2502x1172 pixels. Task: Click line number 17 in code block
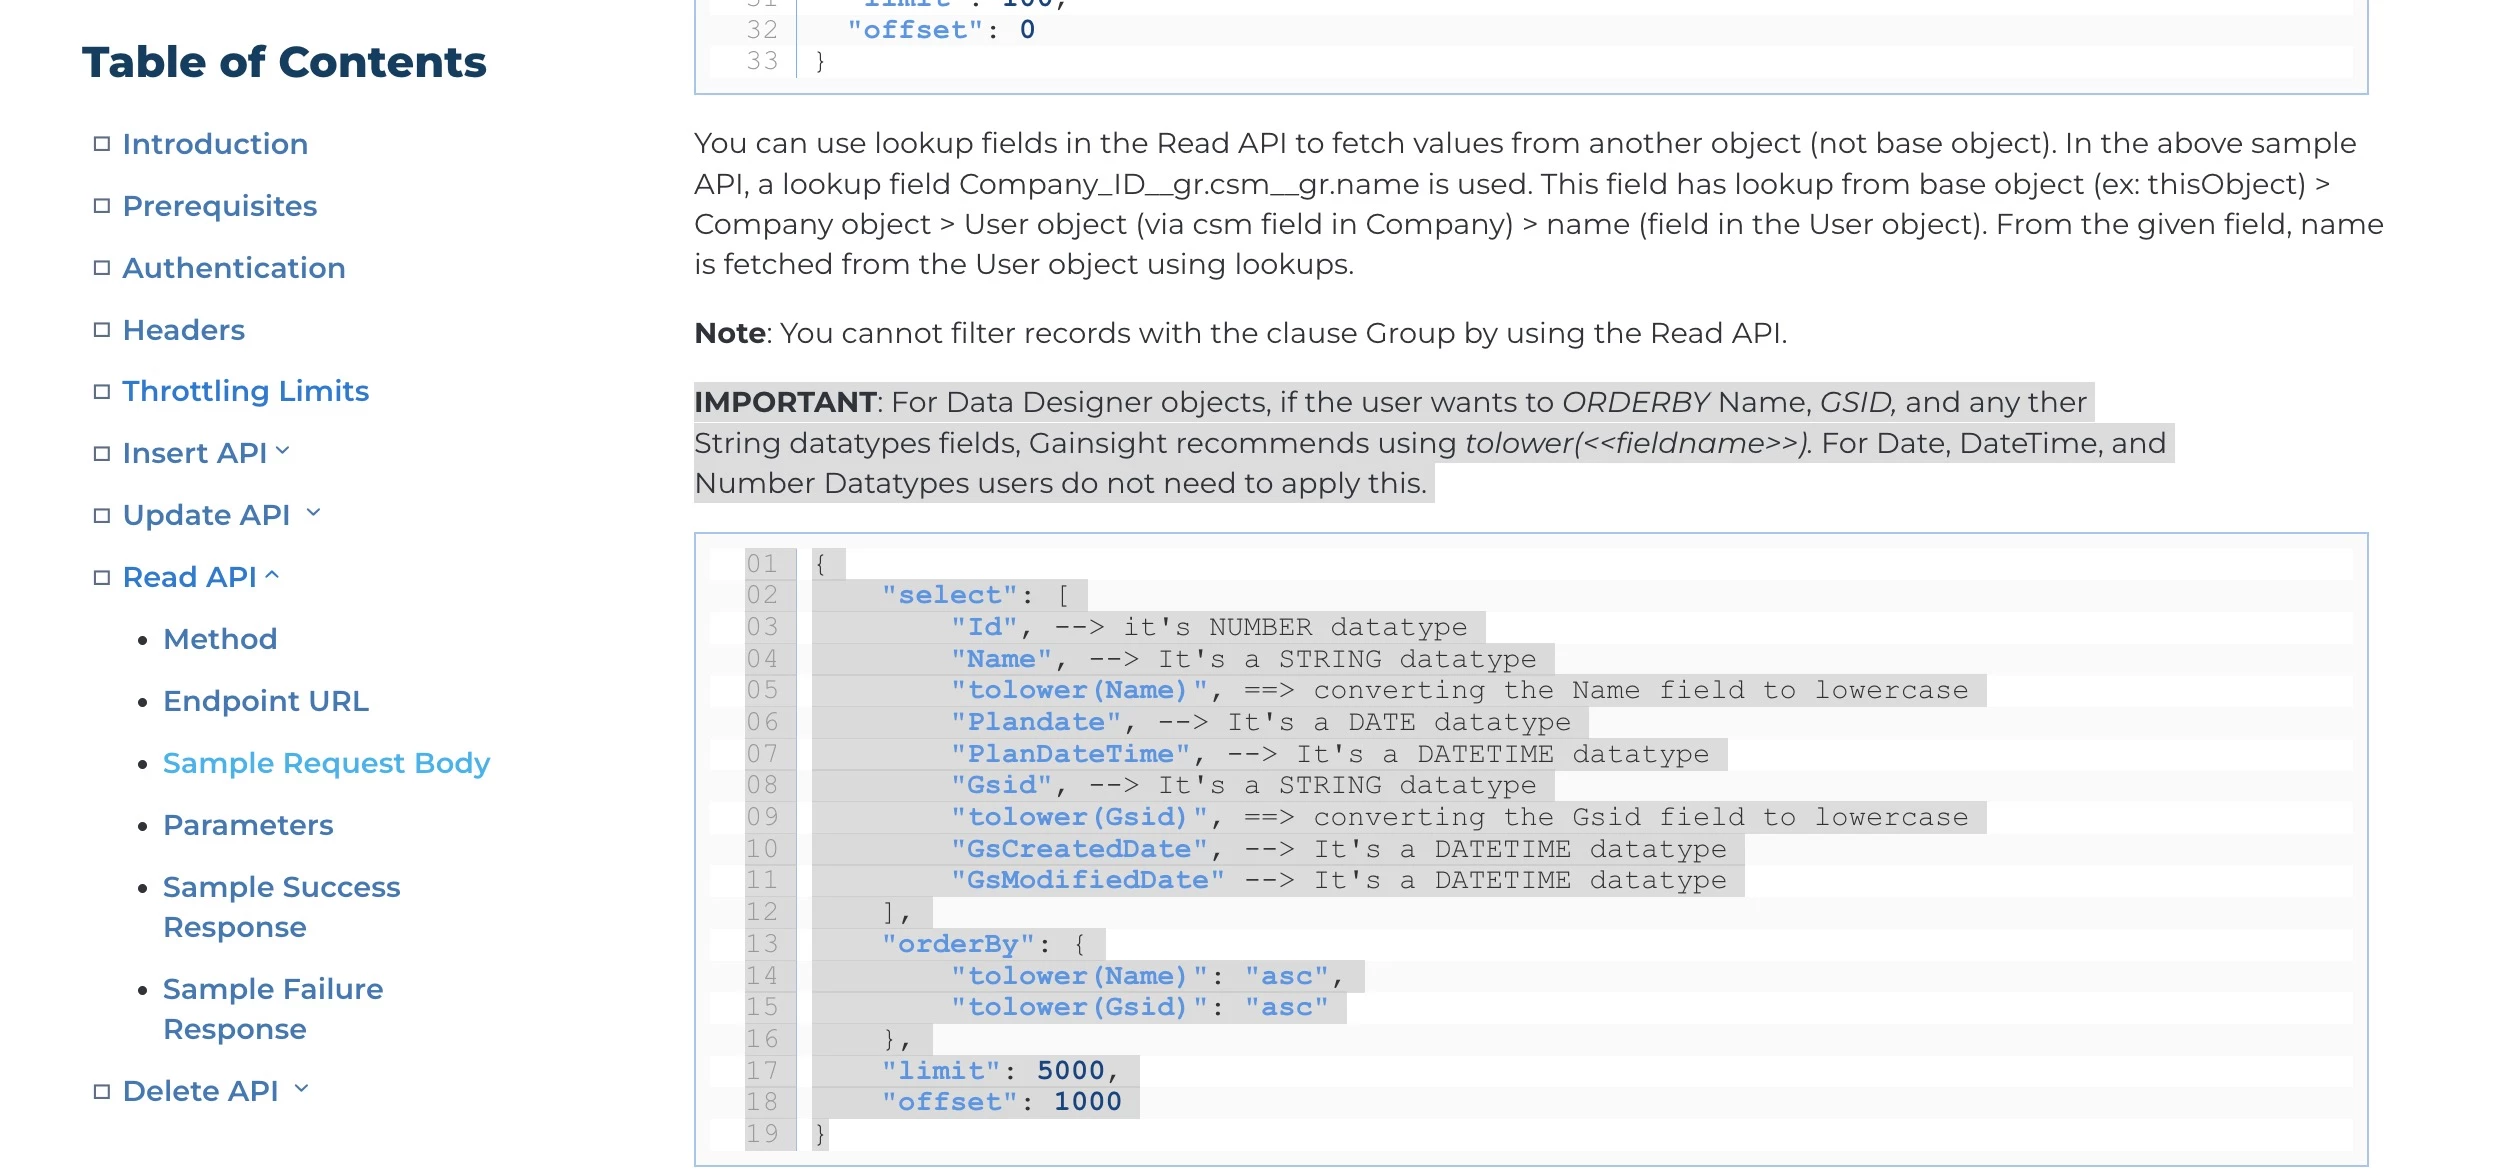coord(762,1071)
